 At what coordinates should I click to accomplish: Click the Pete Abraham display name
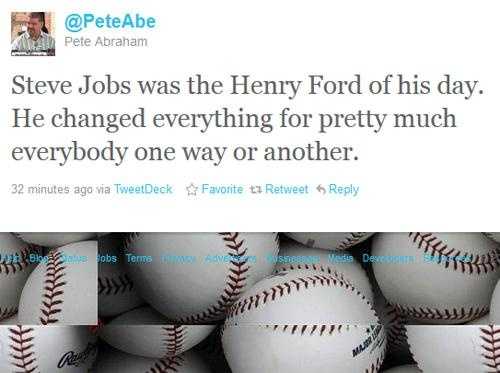106,42
